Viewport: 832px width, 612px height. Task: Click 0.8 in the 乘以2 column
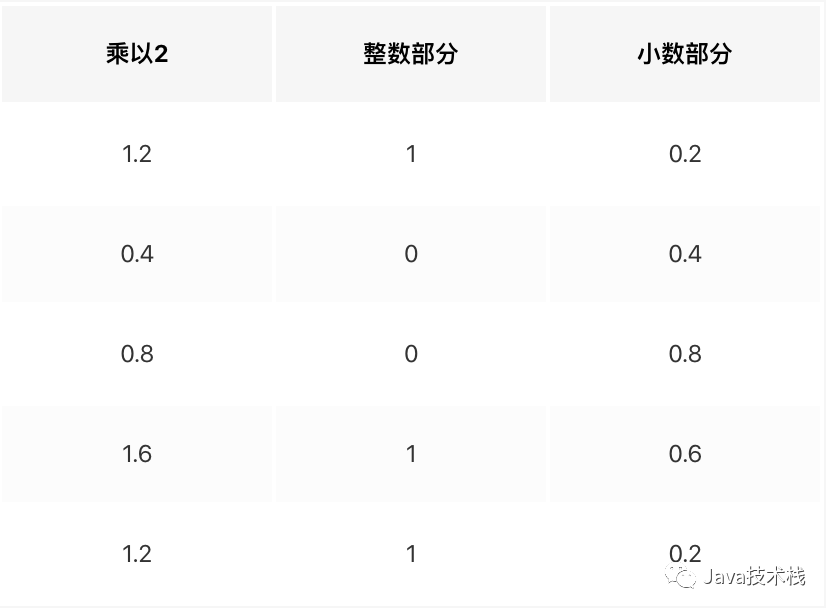pyautogui.click(x=137, y=354)
